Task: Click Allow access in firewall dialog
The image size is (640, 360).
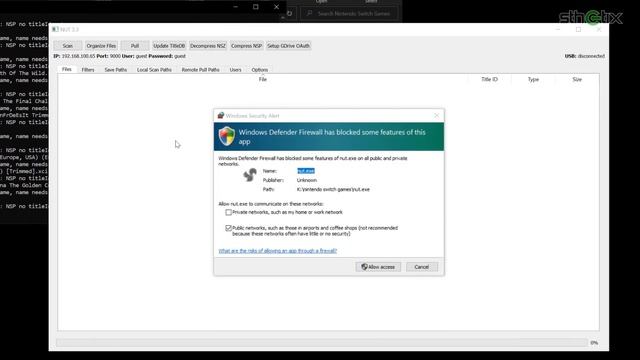Action: pyautogui.click(x=378, y=267)
